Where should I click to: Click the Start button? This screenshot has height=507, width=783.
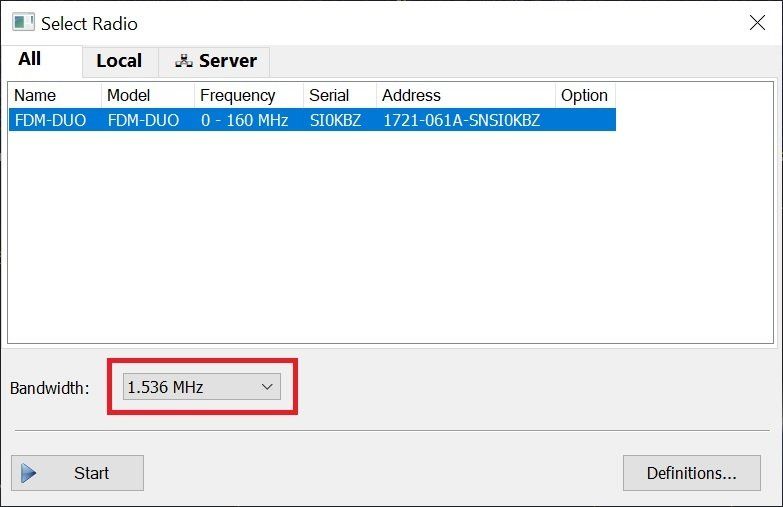[x=77, y=473]
